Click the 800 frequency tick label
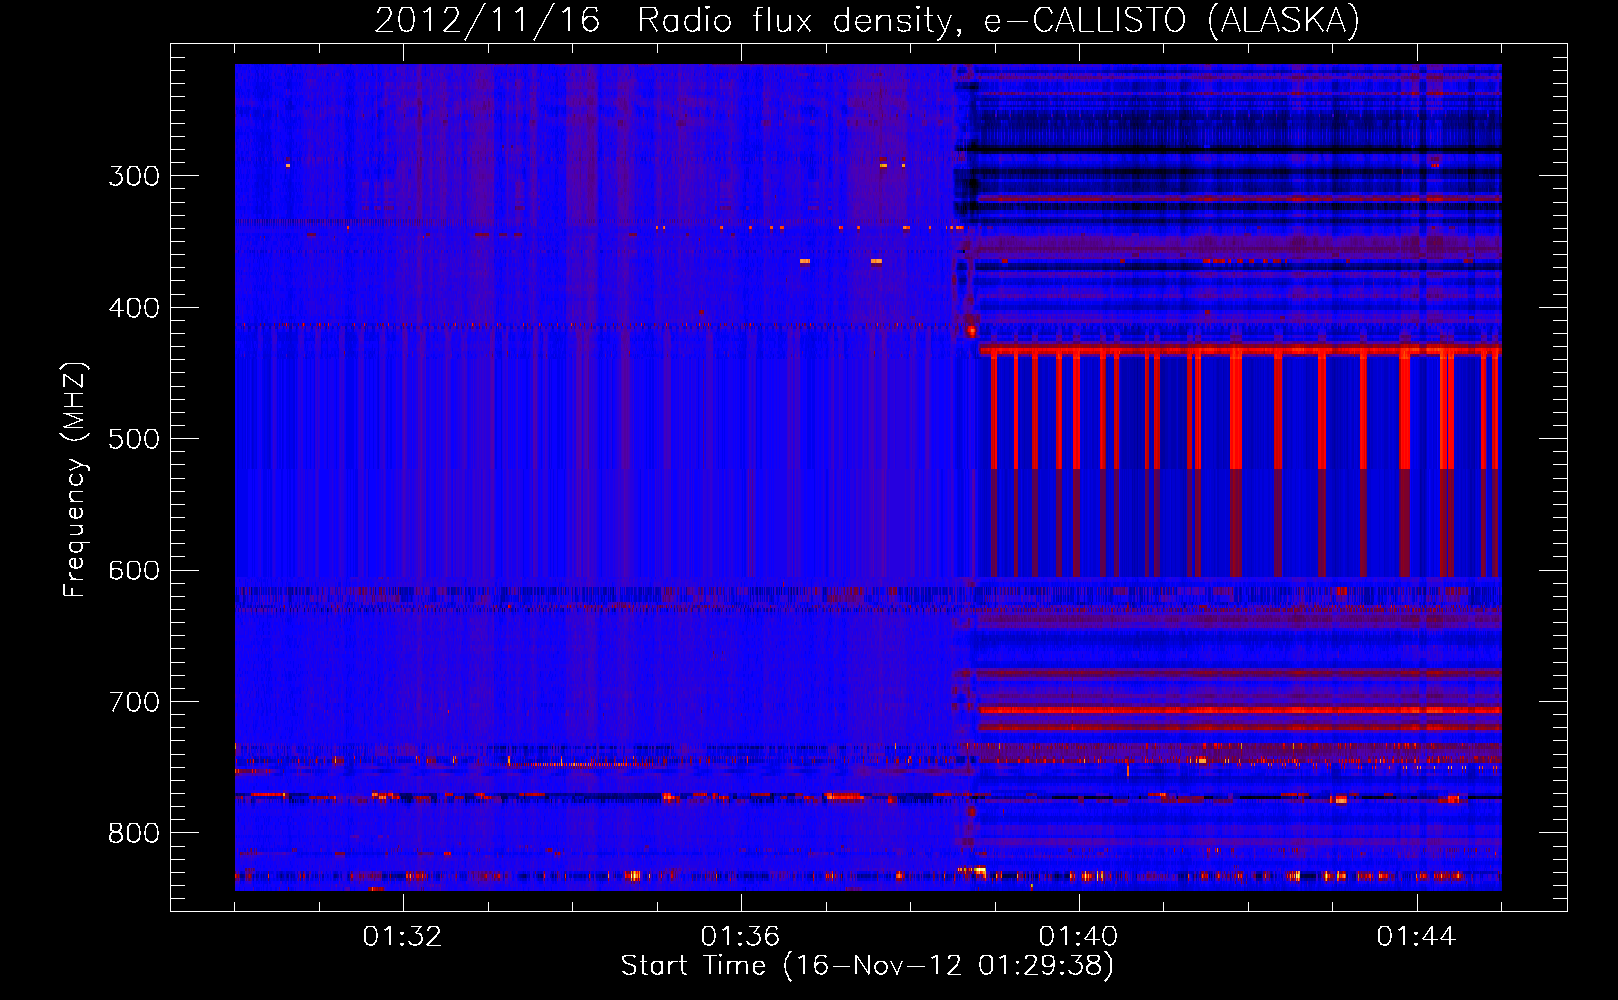The image size is (1618, 1000). pyautogui.click(x=134, y=834)
